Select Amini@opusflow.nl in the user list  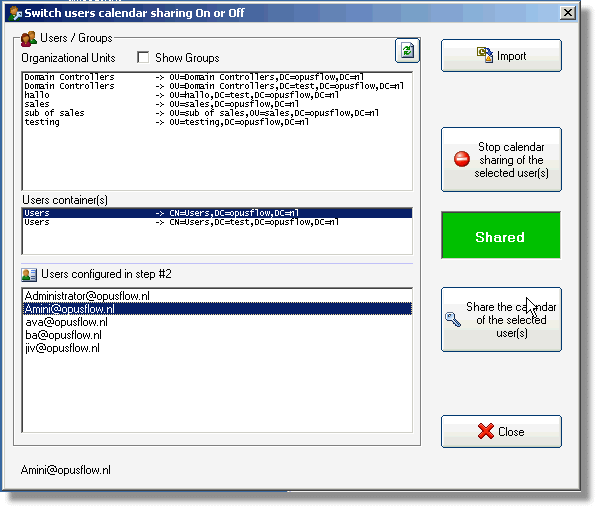[x=217, y=309]
